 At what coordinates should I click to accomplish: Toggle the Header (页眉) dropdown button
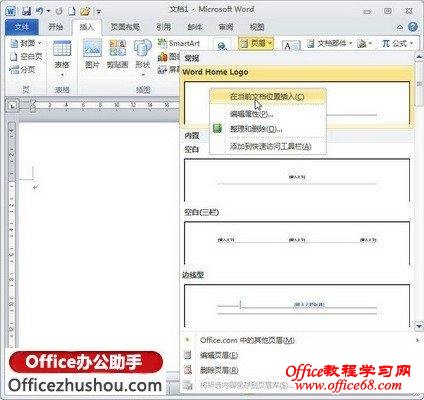(256, 43)
